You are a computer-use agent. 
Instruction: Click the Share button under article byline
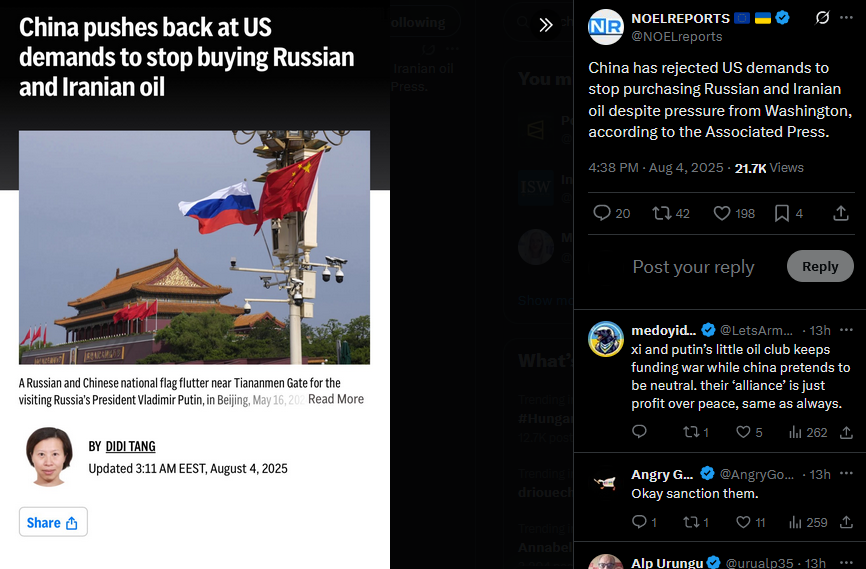point(53,522)
